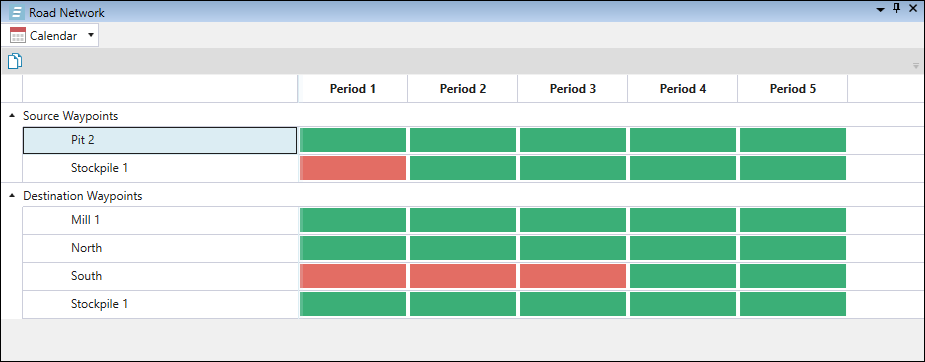Image resolution: width=925 pixels, height=362 pixels.
Task: Toggle North availability in Period 5
Action: (793, 248)
